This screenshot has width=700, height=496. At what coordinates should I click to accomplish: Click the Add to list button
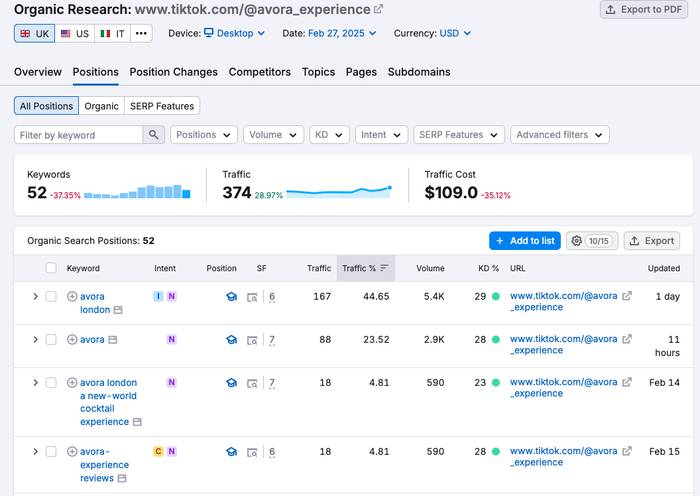[x=524, y=241]
